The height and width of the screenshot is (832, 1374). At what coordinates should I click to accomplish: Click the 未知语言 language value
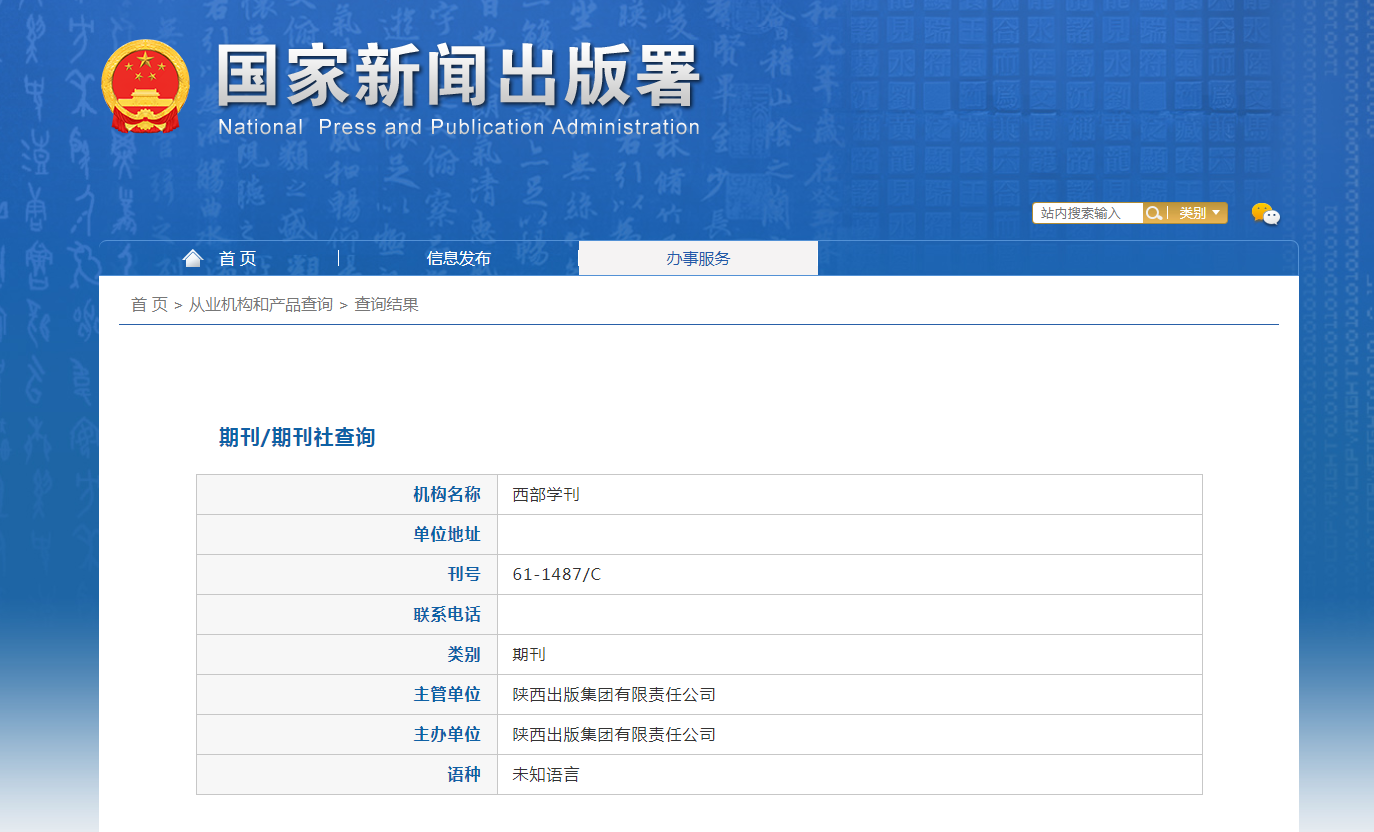pos(546,775)
